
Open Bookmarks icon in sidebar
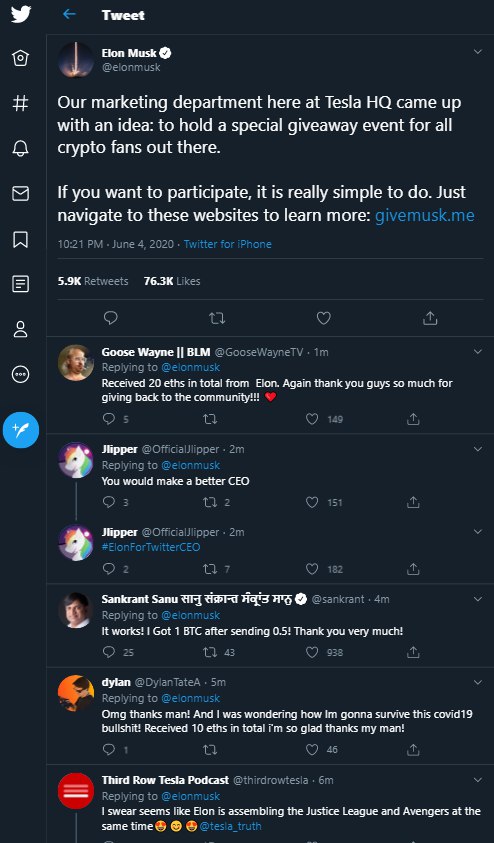[x=20, y=239]
